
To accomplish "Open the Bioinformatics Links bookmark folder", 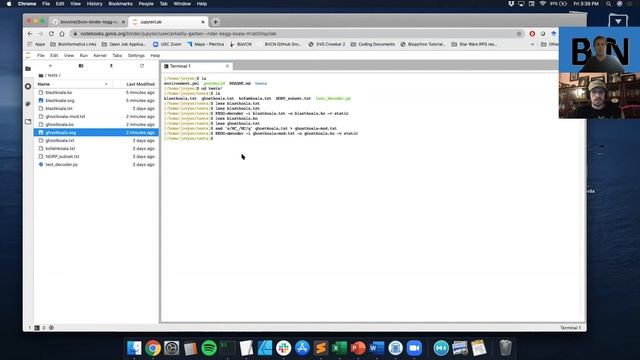I will pos(73,44).
